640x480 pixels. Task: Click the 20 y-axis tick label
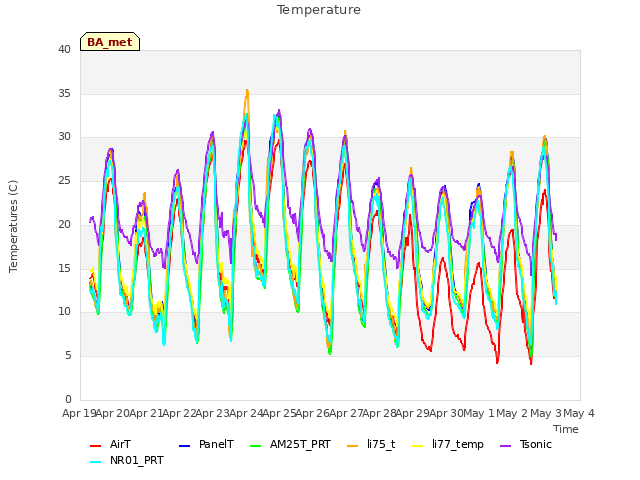tap(64, 224)
